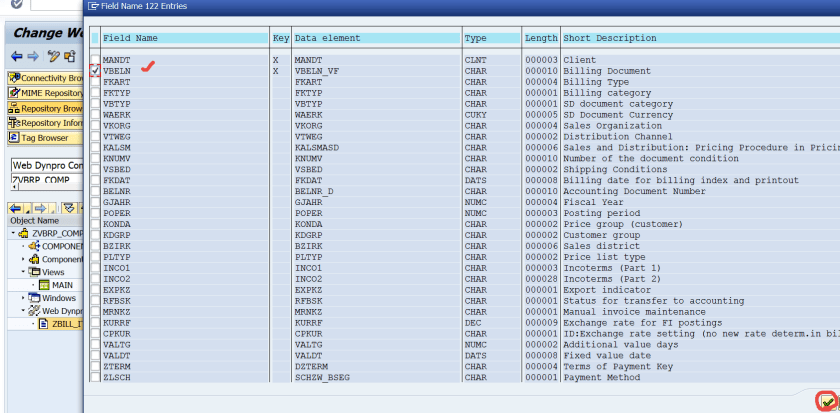
Task: Check the KURRF row checkbox
Action: pos(95,322)
